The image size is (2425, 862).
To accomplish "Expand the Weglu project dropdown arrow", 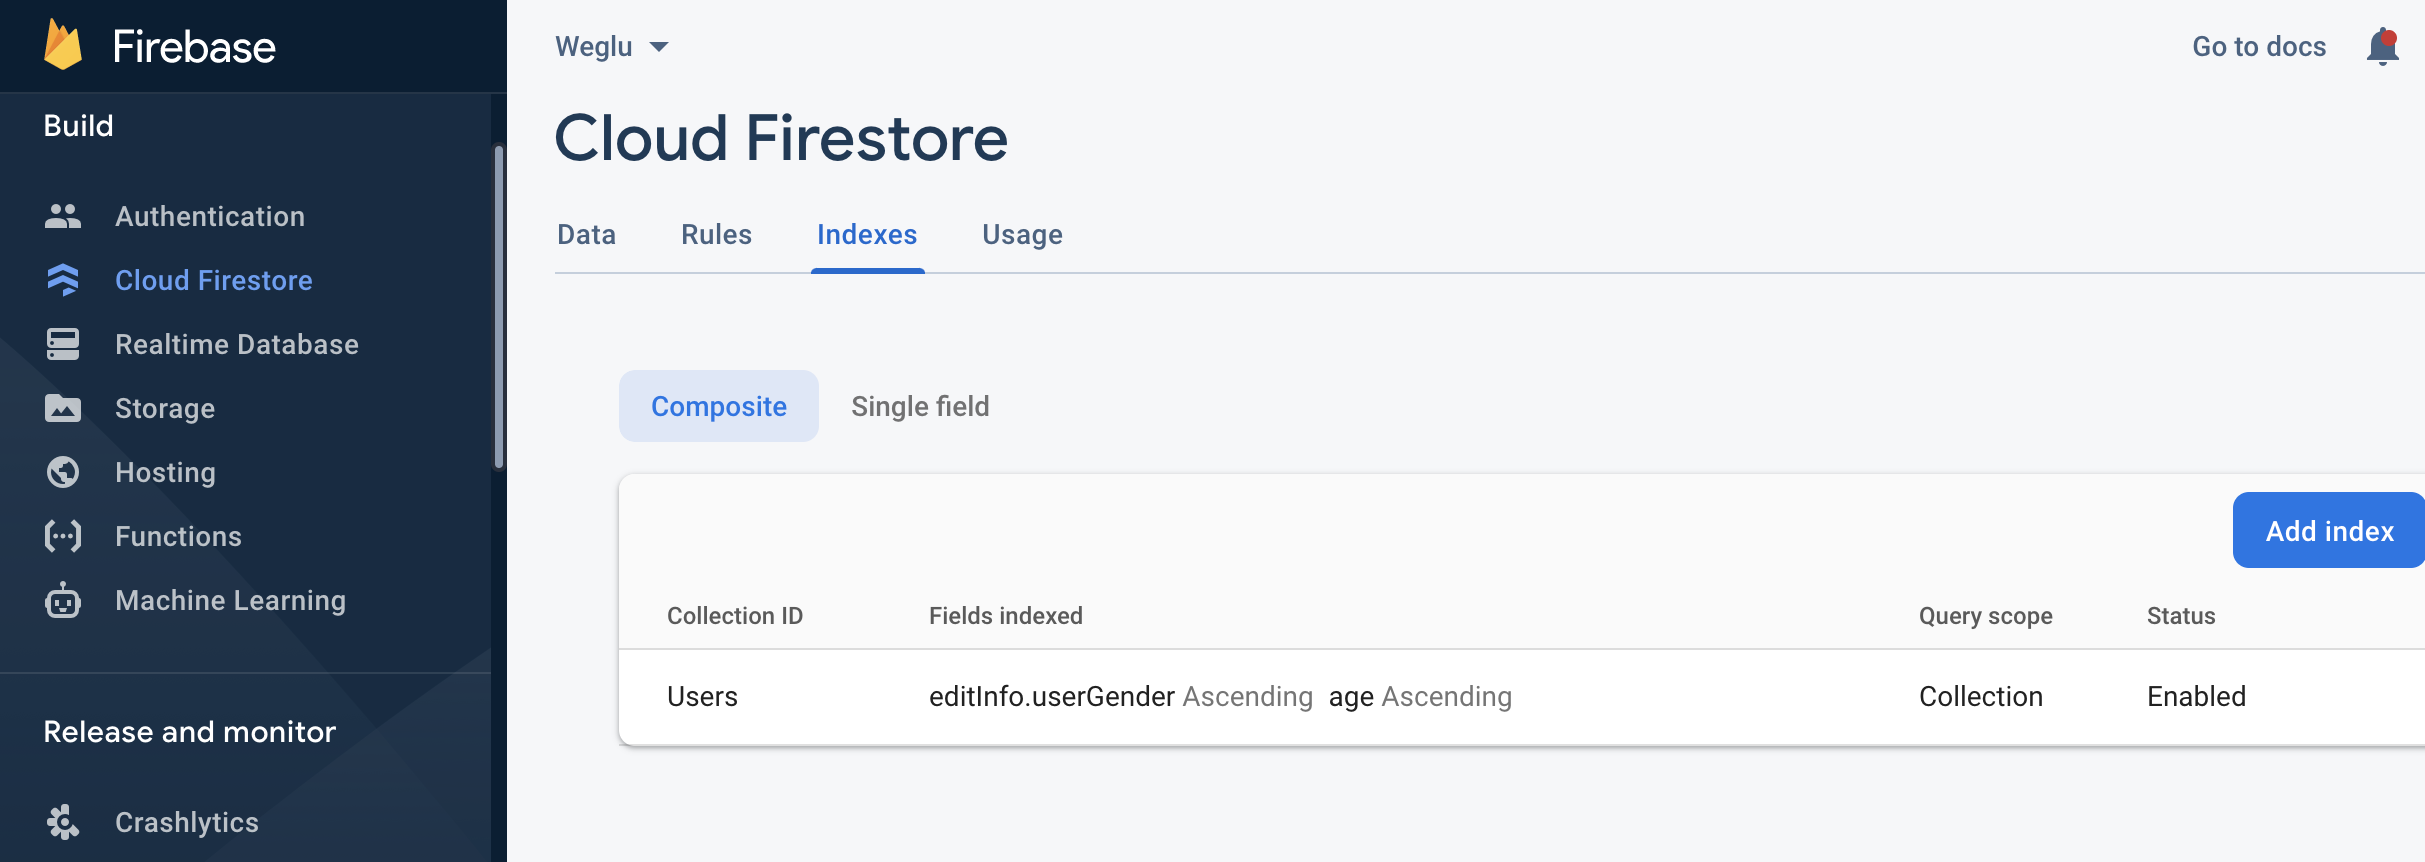I will (659, 47).
